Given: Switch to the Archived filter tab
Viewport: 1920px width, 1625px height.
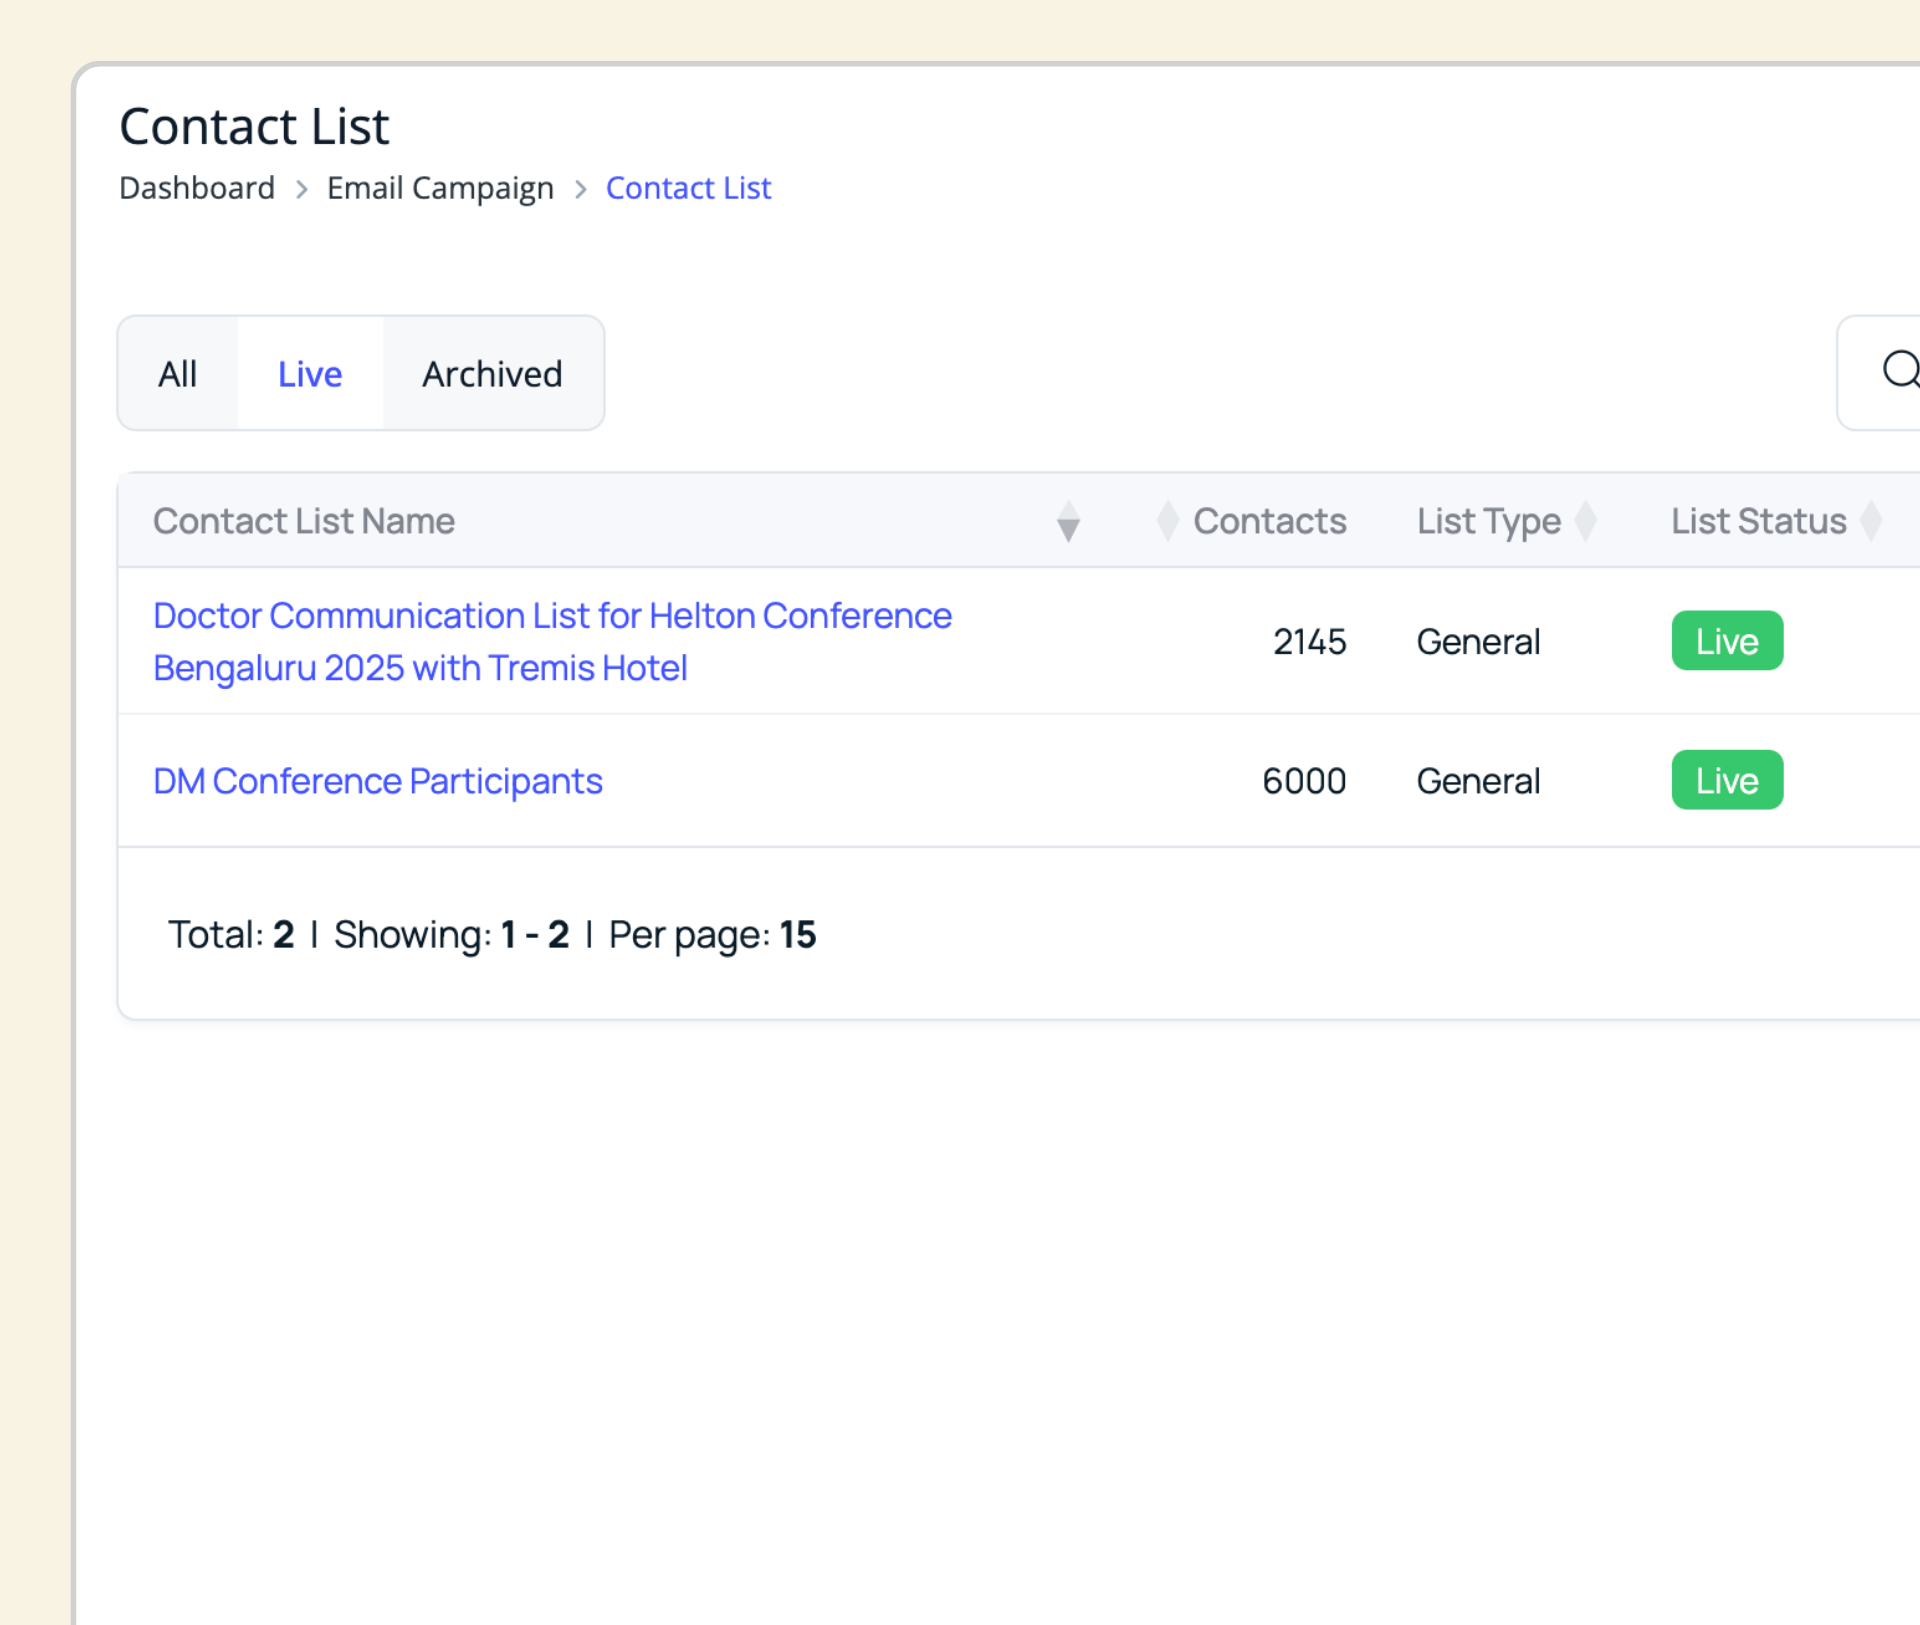Looking at the screenshot, I should pos(492,373).
